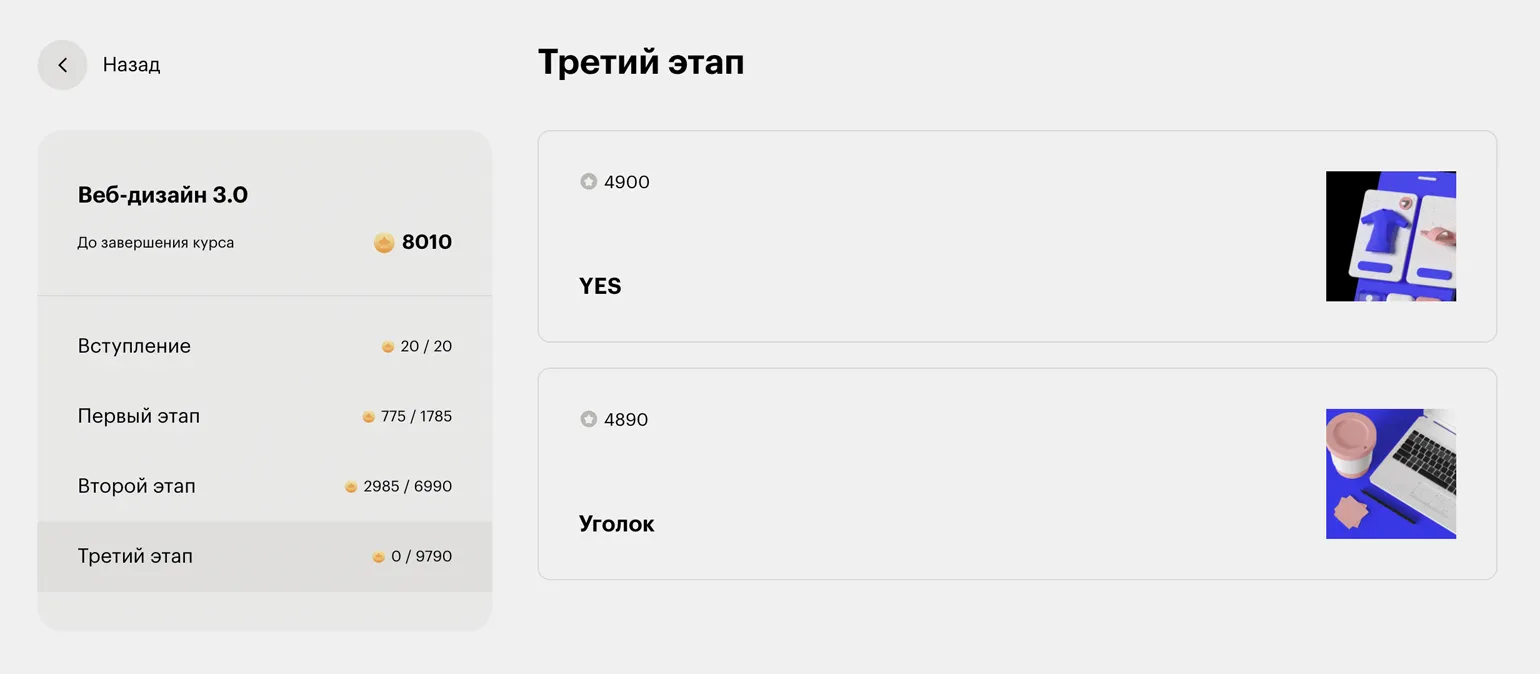Click the Уголок laptop thumbnail image
This screenshot has width=1540, height=674.
click(x=1390, y=474)
